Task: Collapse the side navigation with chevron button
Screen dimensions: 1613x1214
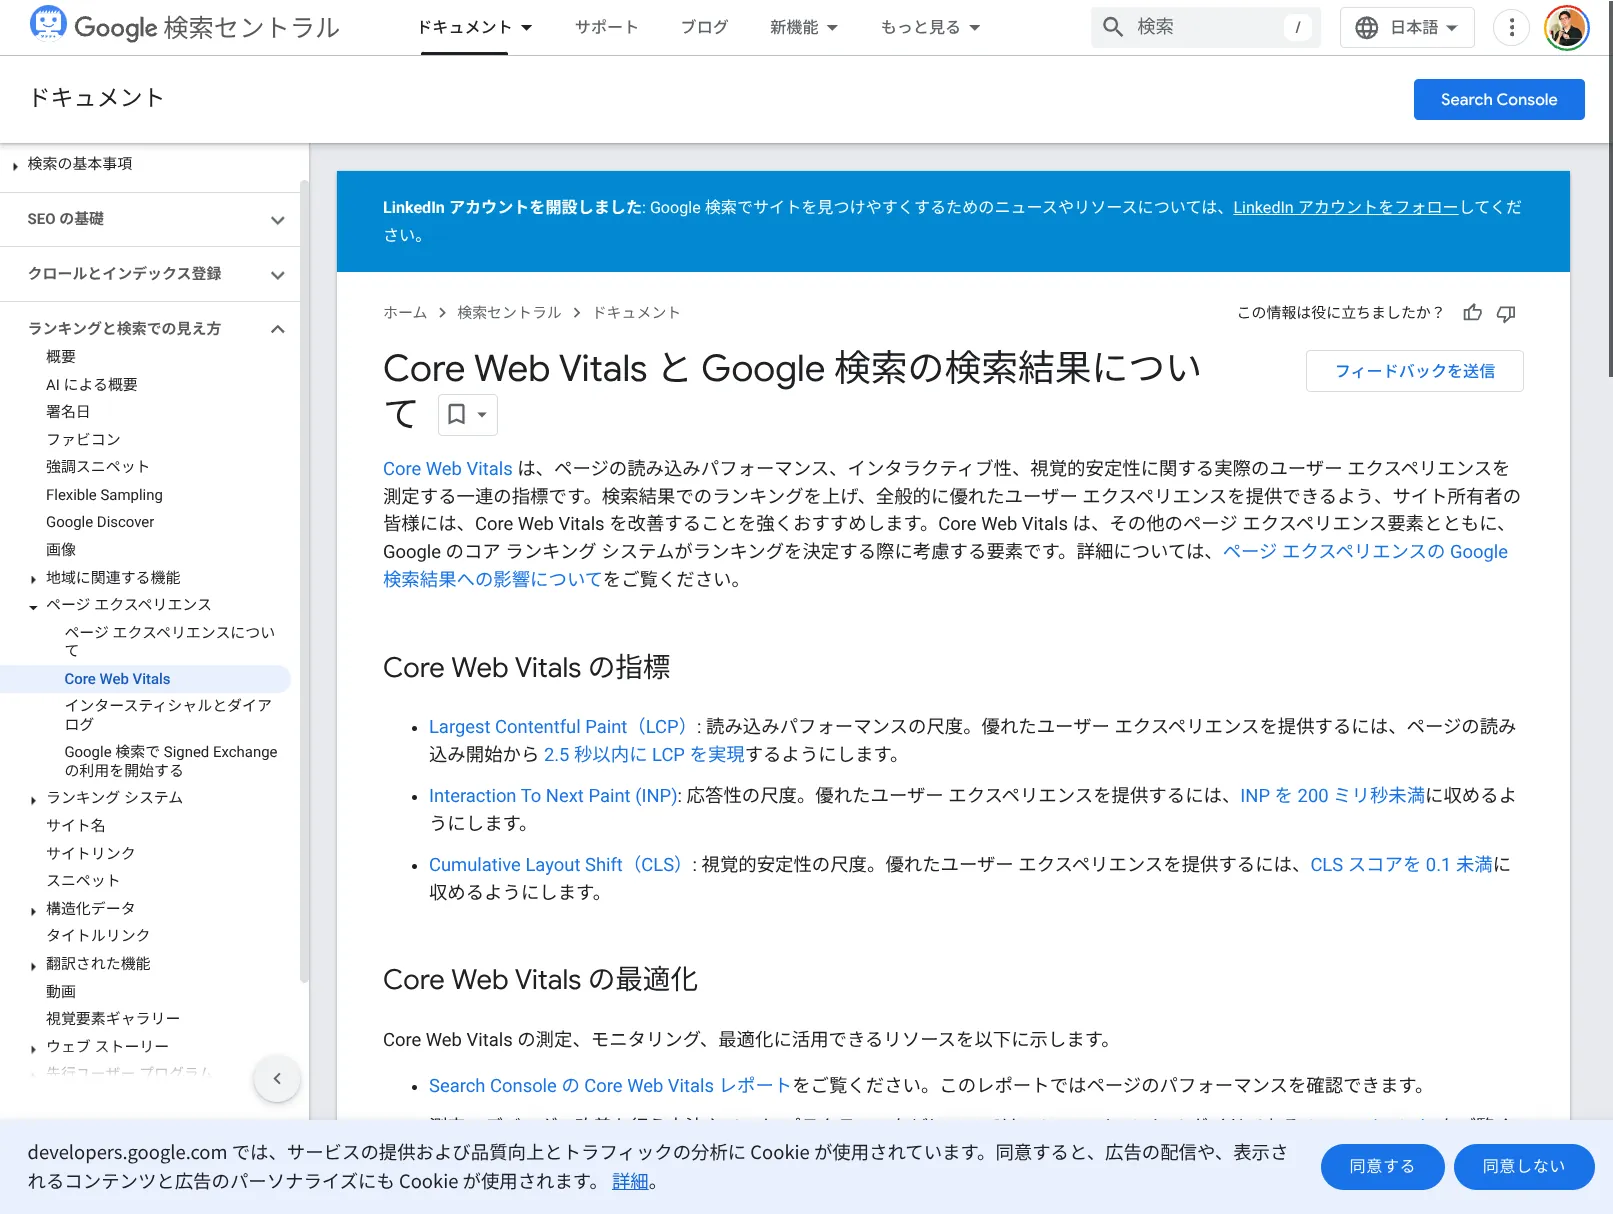Action: pos(277,1078)
